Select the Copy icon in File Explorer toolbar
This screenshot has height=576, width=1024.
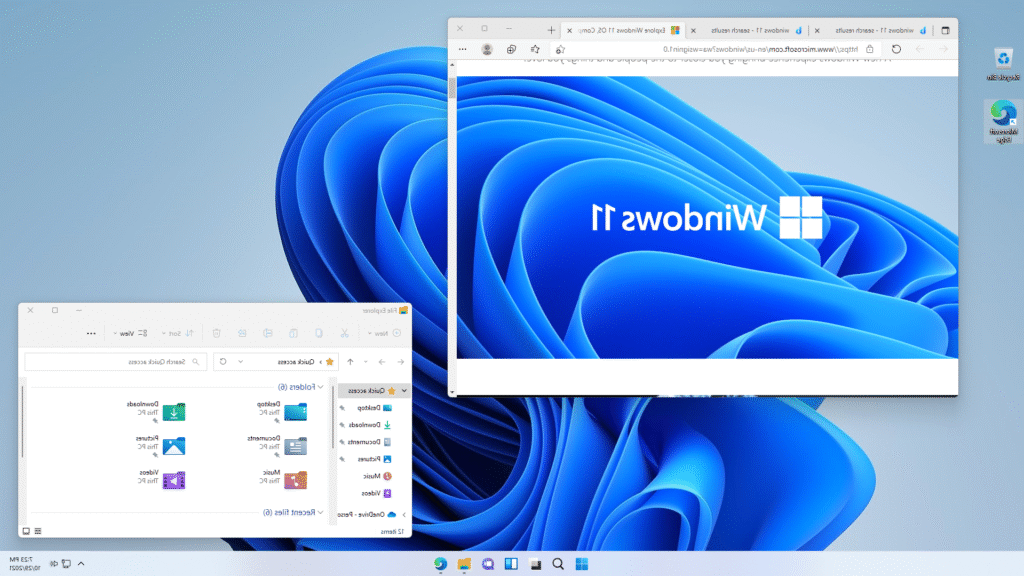tap(317, 332)
